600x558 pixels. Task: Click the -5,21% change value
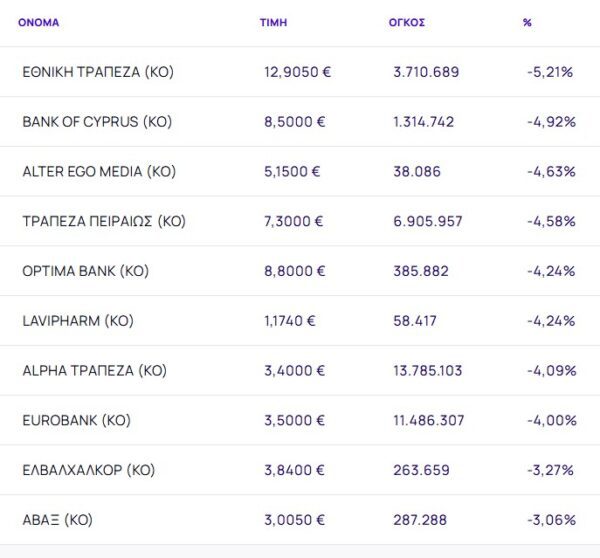point(550,72)
